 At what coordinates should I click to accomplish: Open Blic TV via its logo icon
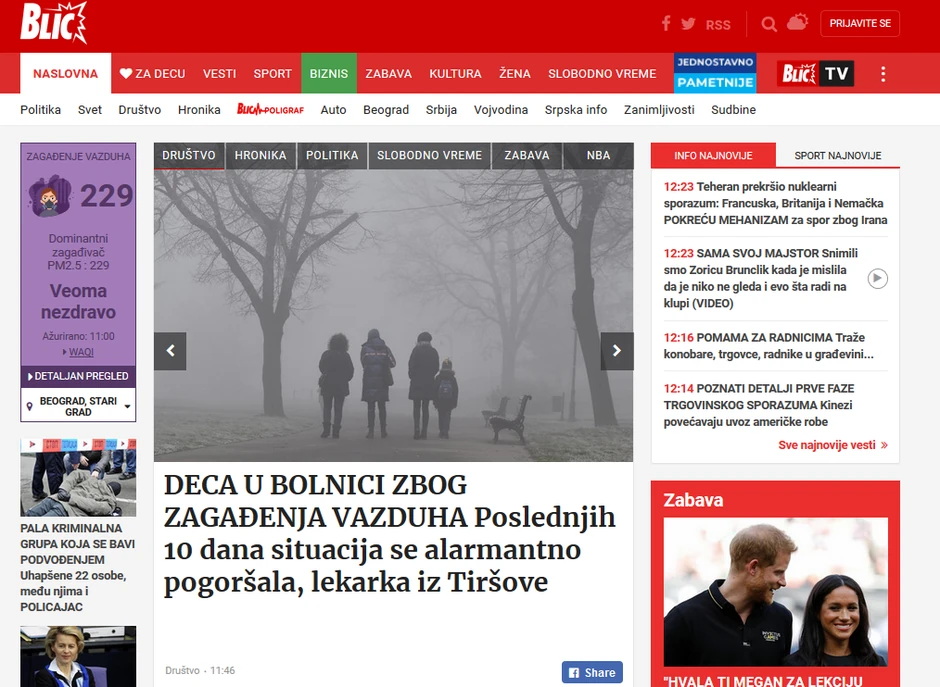[x=815, y=73]
